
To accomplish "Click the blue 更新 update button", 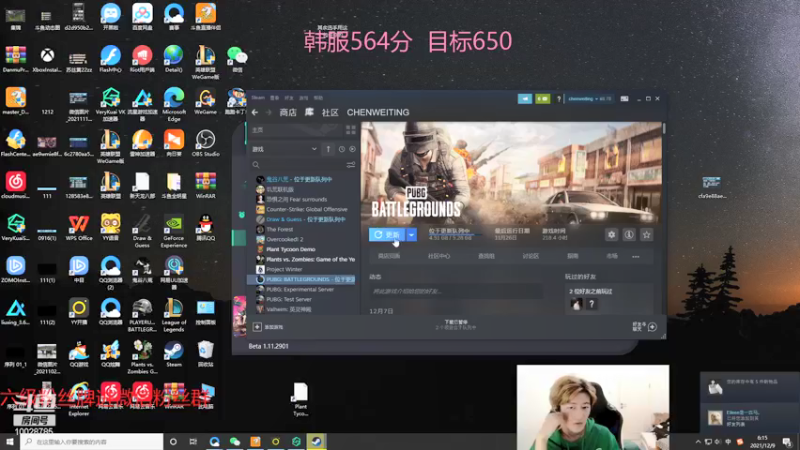I will [387, 235].
